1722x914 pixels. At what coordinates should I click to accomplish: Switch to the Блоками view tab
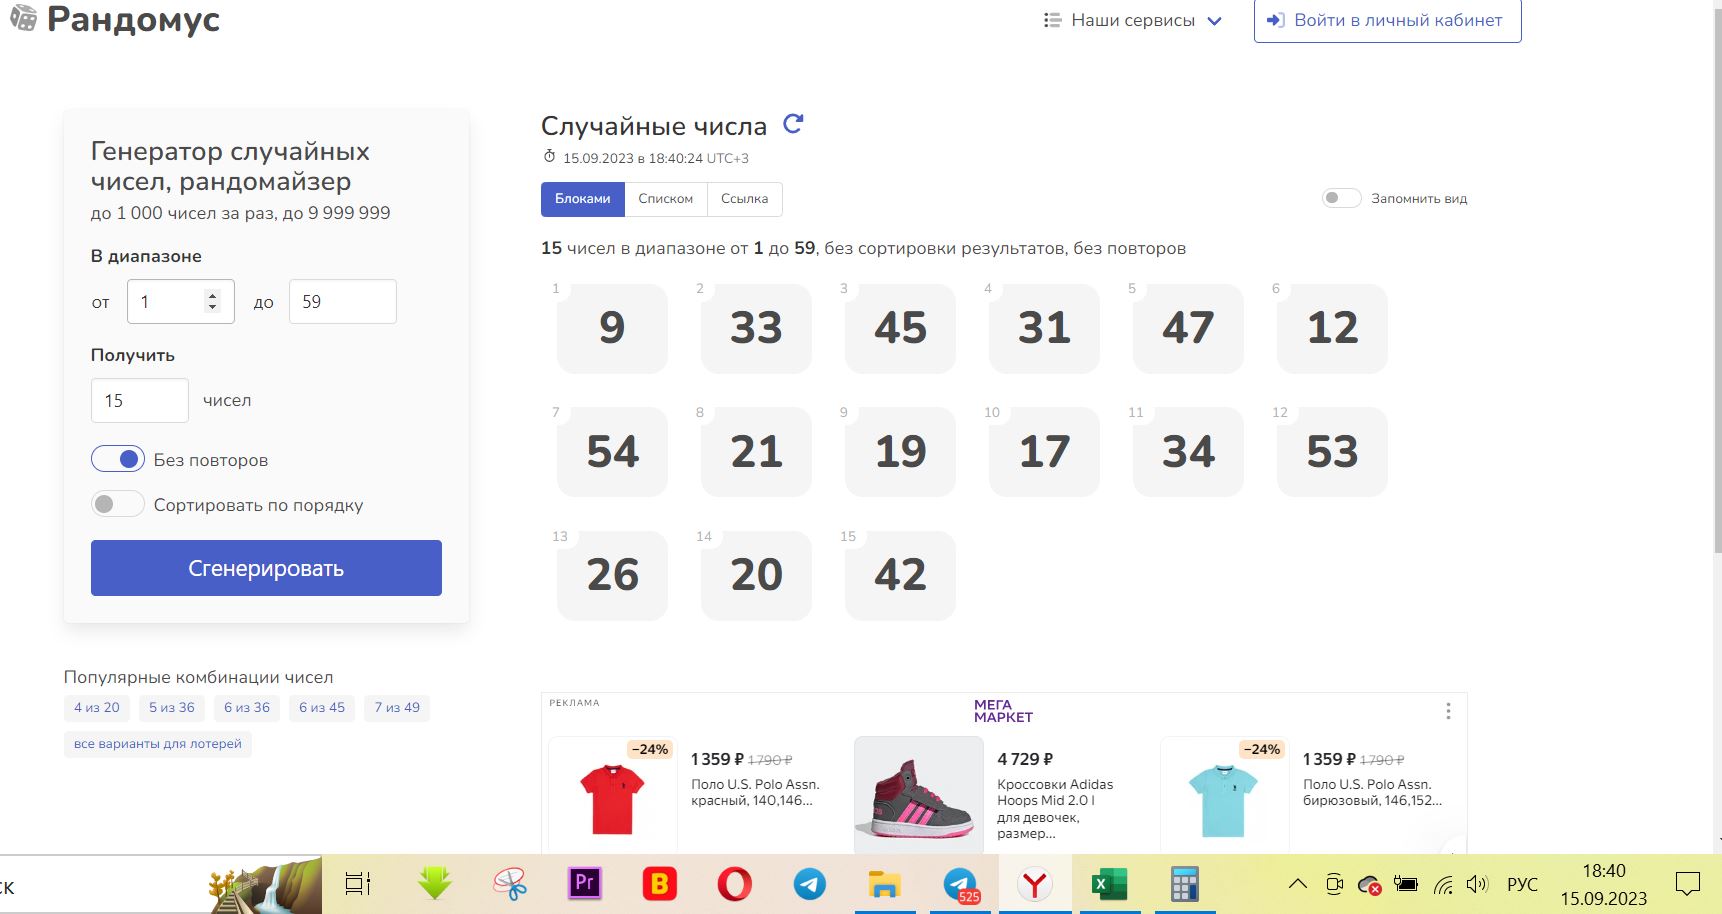(x=583, y=199)
